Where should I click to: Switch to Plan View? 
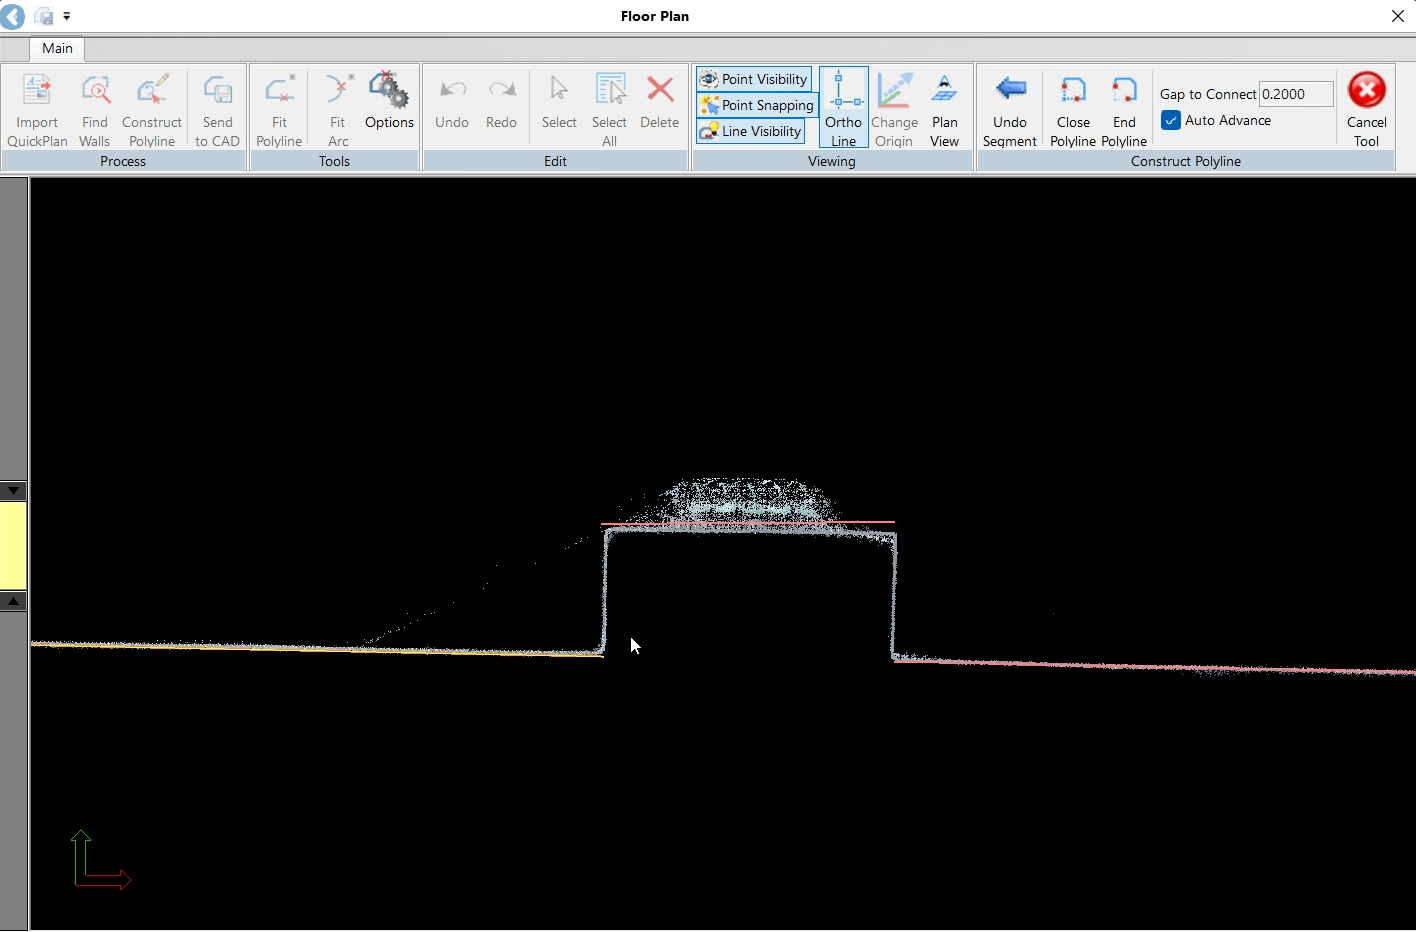944,108
